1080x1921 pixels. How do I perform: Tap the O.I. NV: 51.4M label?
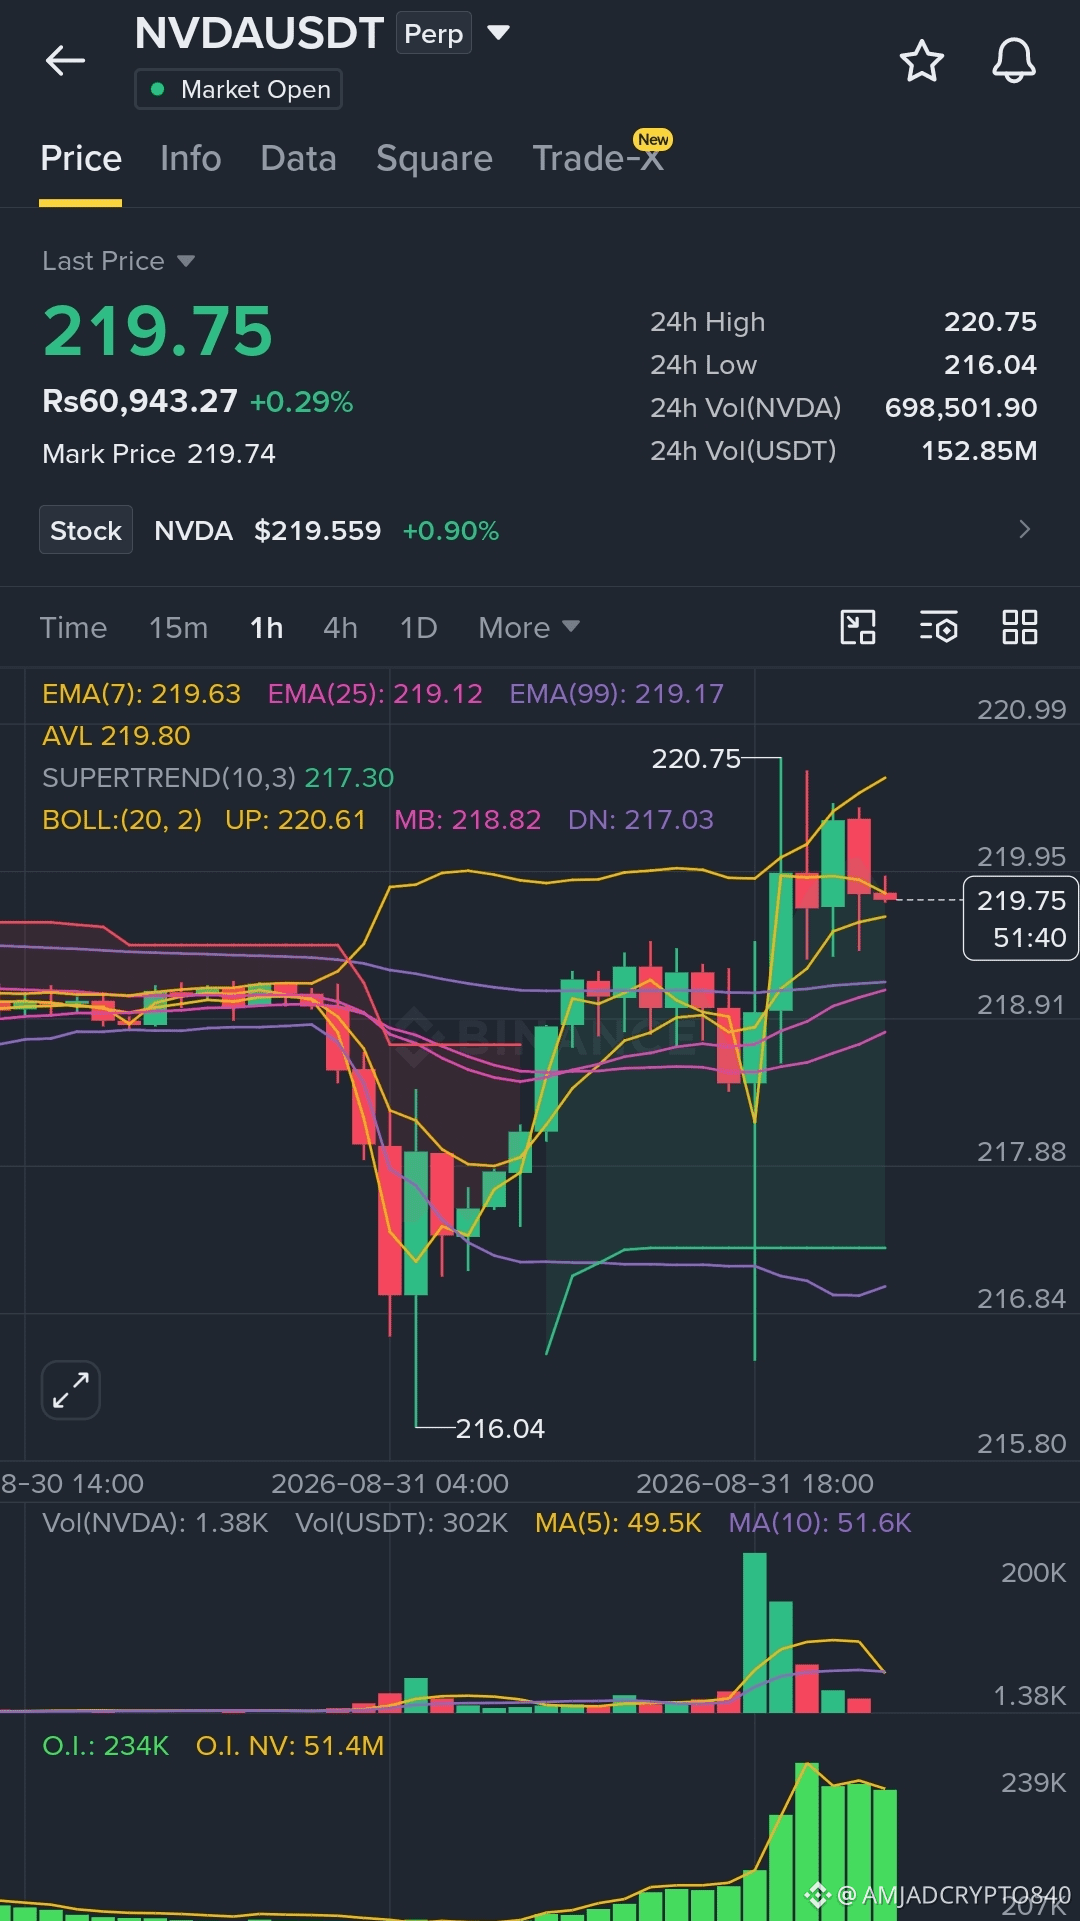(290, 1745)
